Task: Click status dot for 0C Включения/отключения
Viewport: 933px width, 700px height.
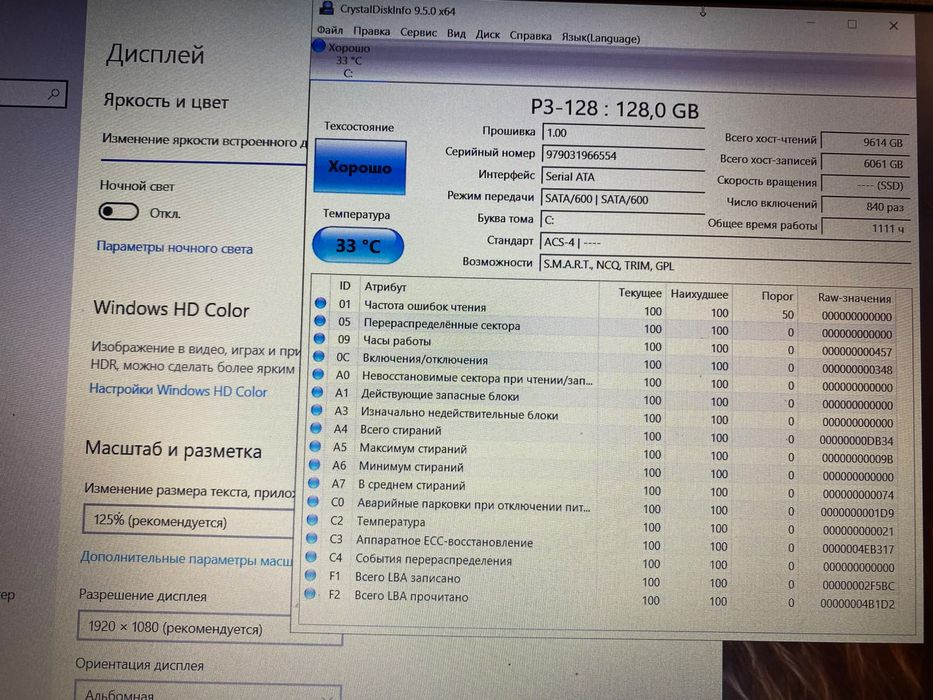Action: coord(318,357)
